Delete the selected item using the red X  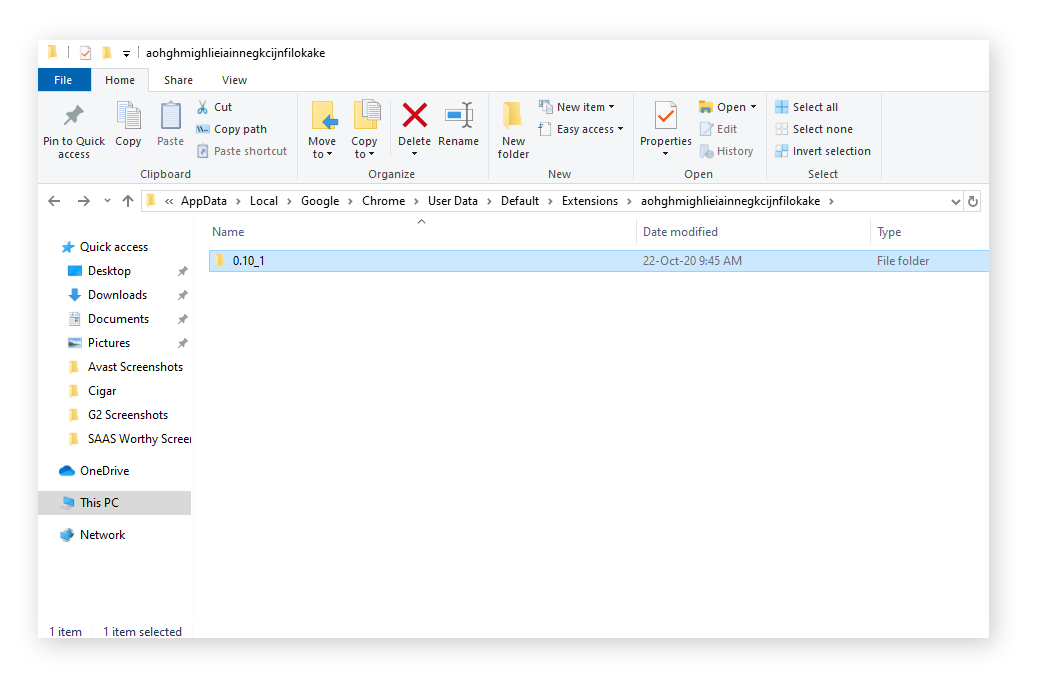(414, 120)
